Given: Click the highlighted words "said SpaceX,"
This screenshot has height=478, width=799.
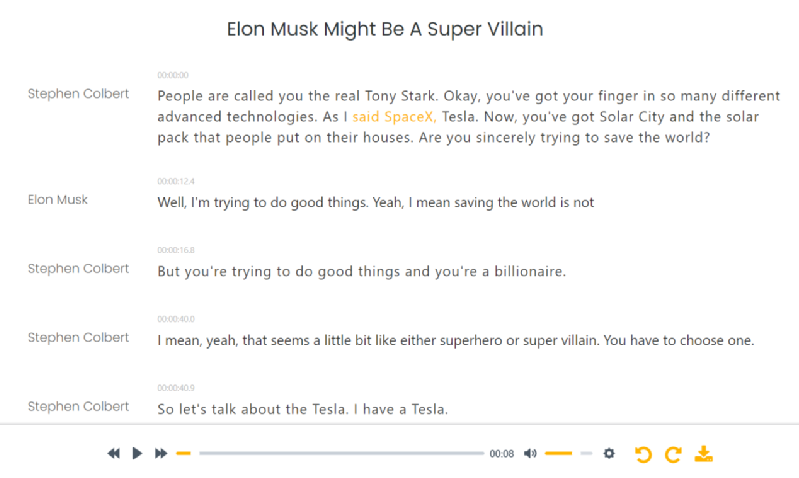Looking at the screenshot, I should click(x=395, y=117).
